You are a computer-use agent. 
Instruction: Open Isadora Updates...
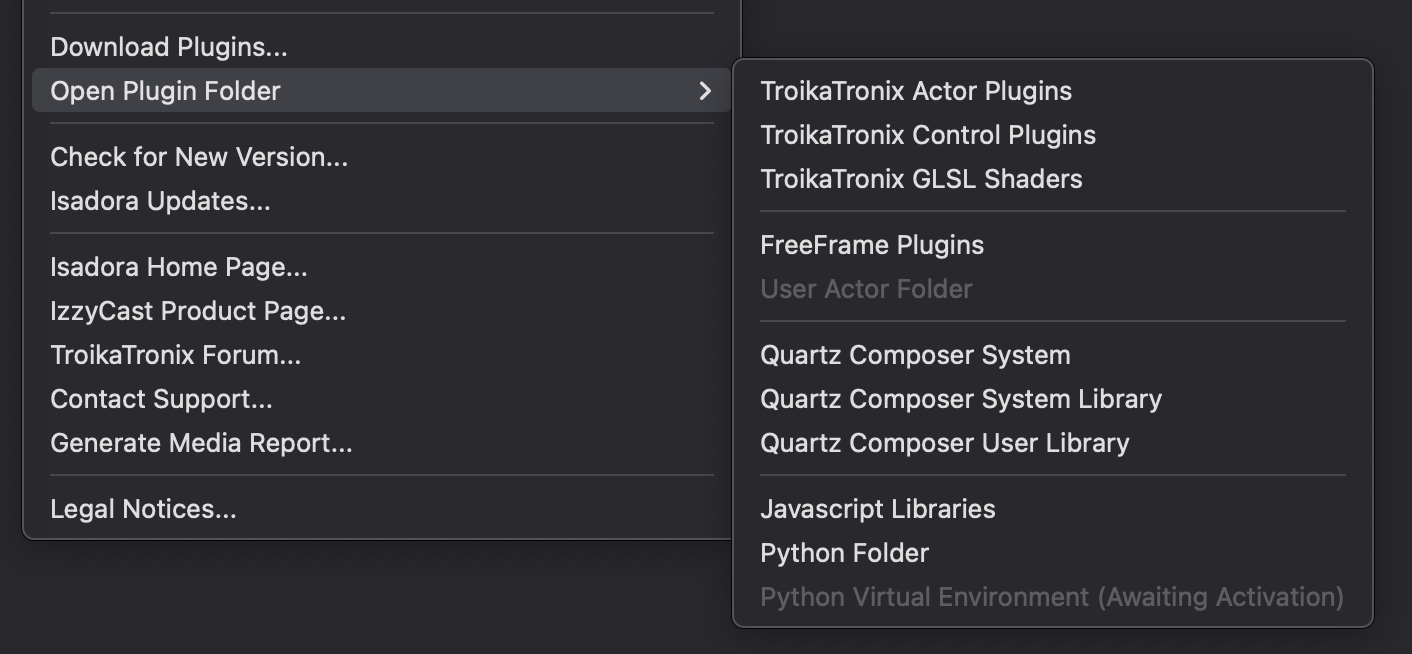(160, 201)
